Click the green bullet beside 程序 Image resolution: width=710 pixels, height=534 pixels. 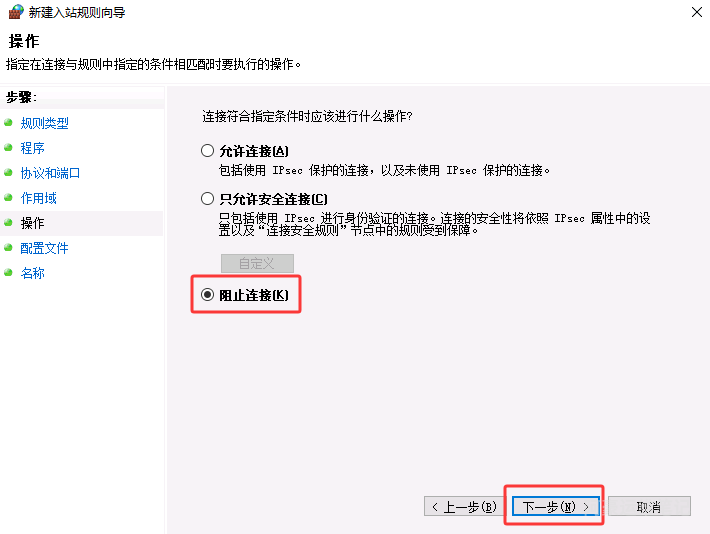(x=8, y=147)
